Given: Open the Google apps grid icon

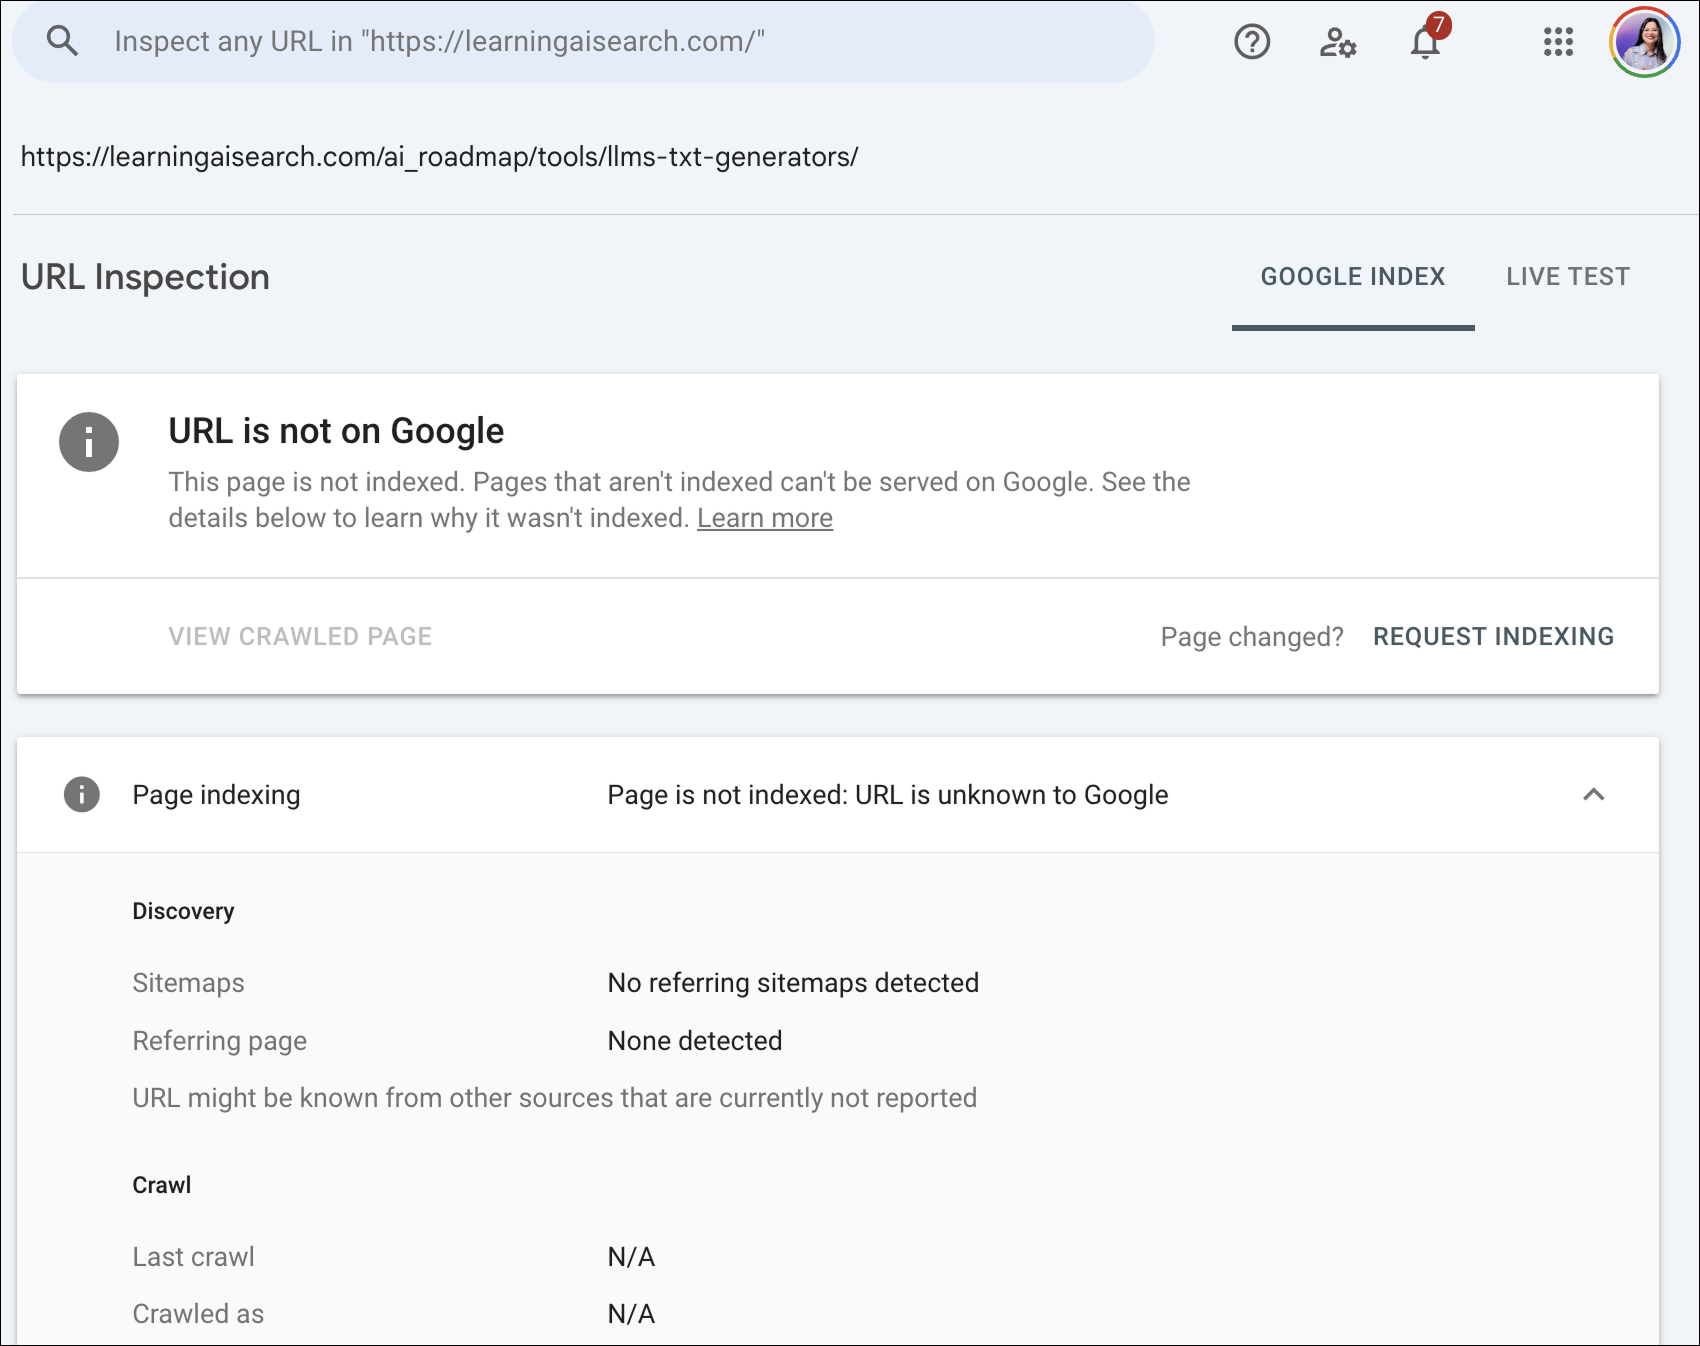Looking at the screenshot, I should 1558,42.
